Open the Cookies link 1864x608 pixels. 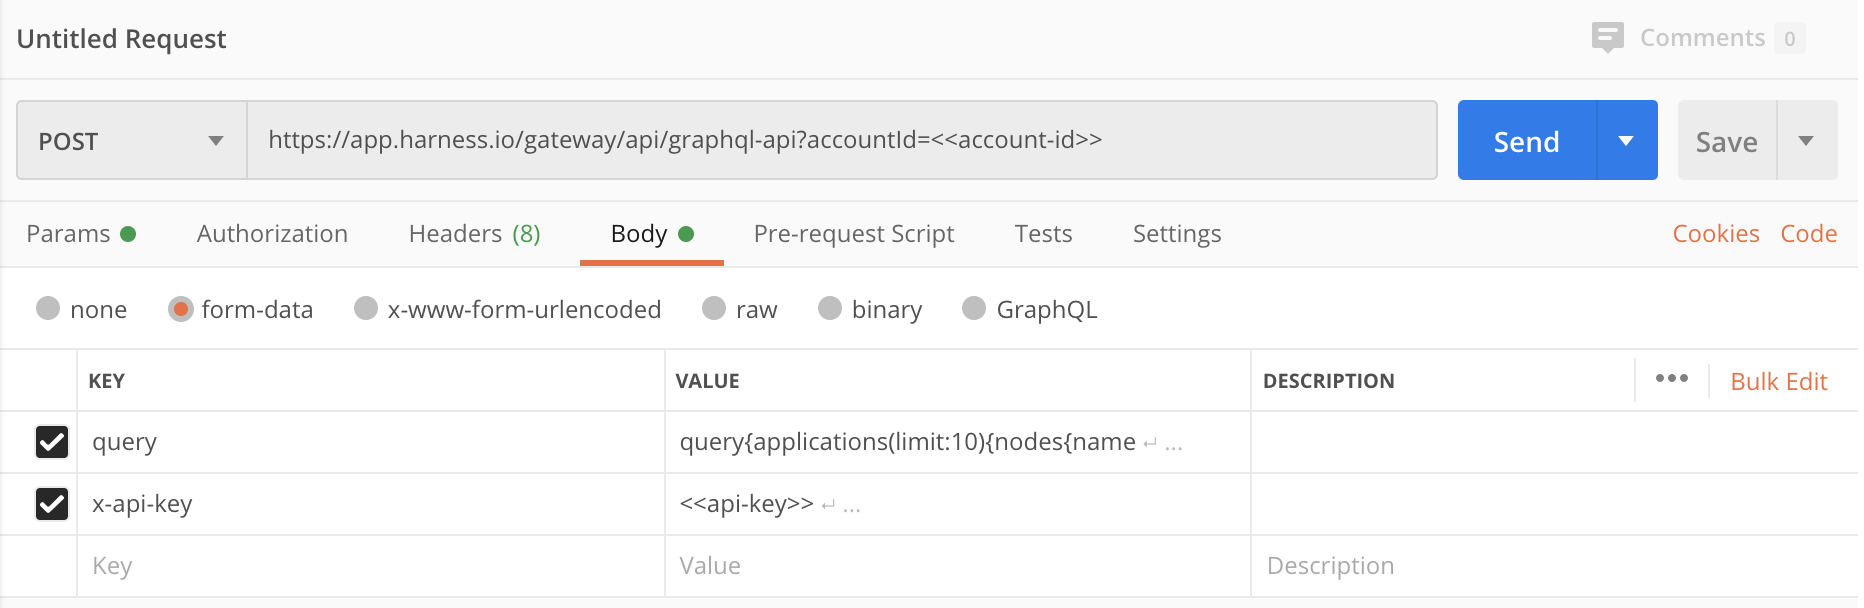click(x=1716, y=234)
